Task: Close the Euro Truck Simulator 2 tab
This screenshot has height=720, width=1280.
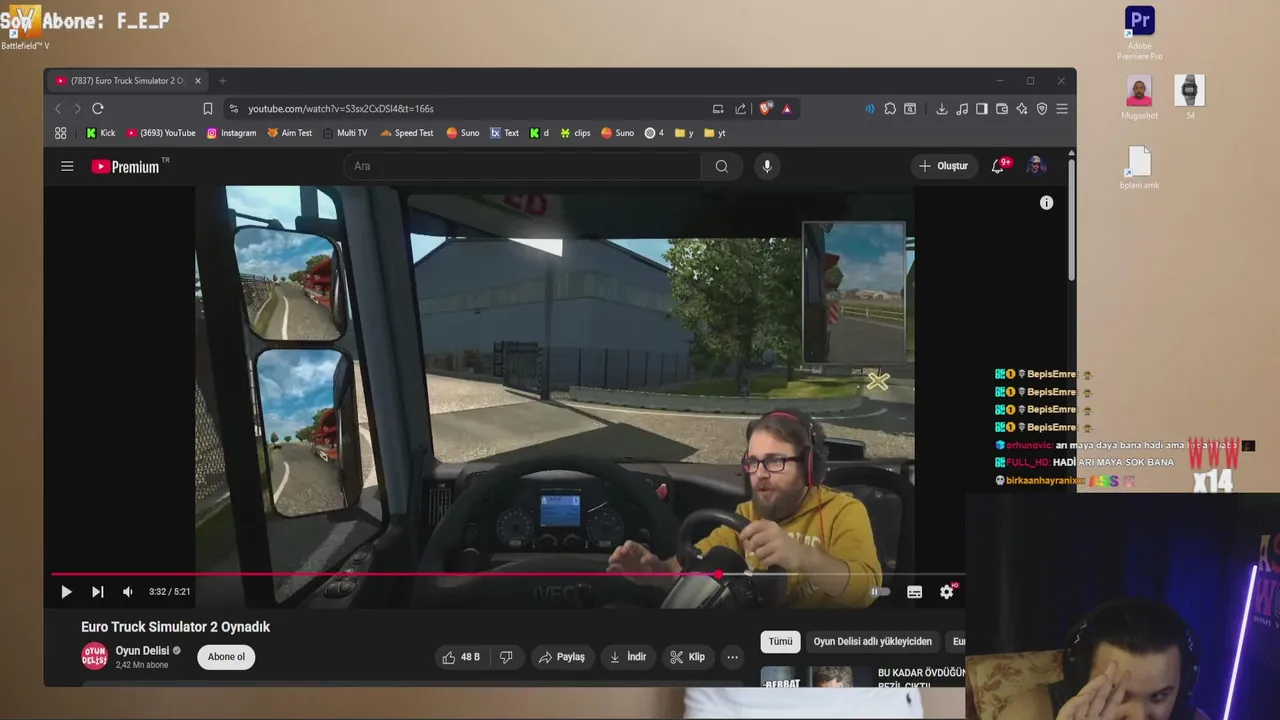Action: (198, 81)
